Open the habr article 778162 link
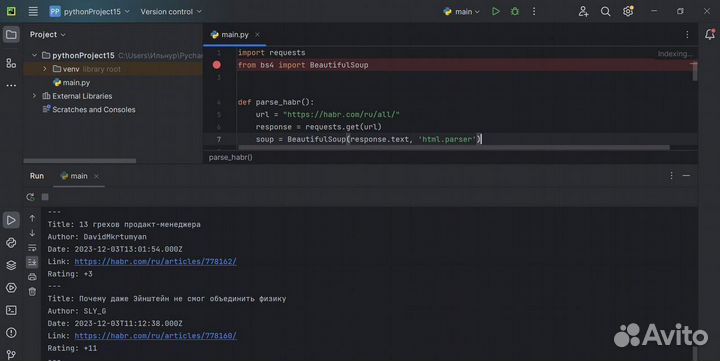This screenshot has width=720, height=361. (x=156, y=261)
